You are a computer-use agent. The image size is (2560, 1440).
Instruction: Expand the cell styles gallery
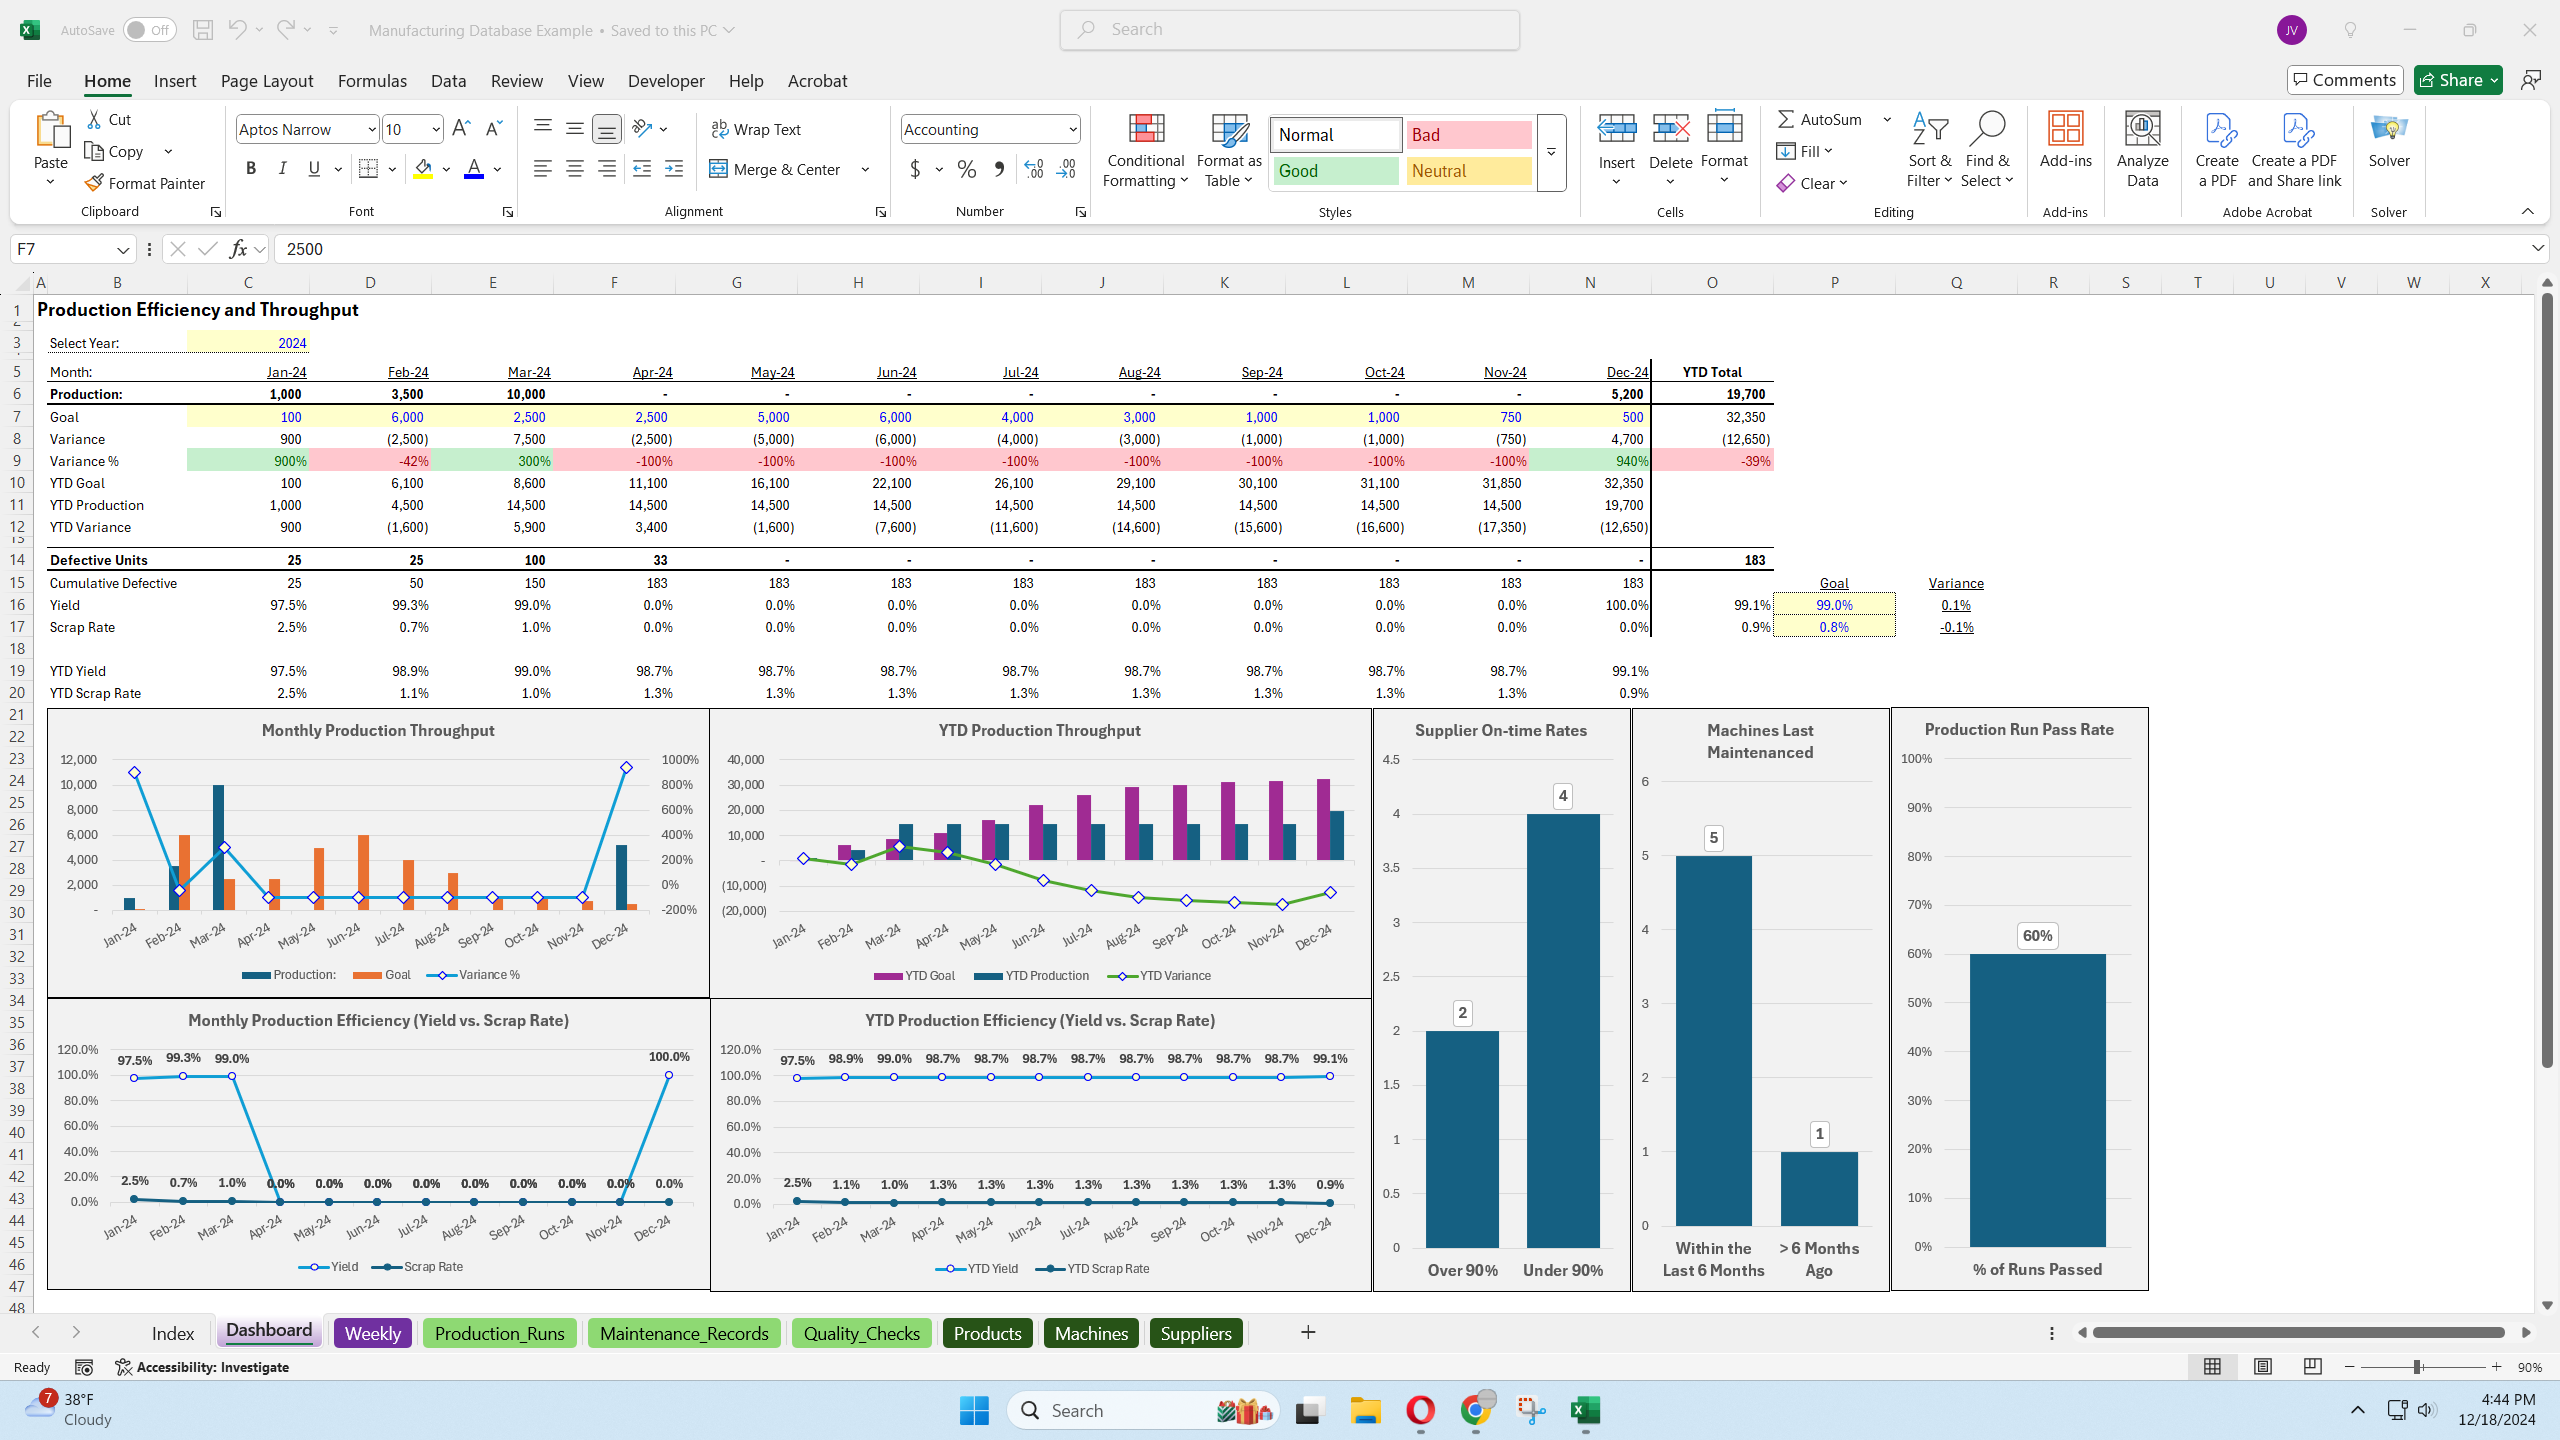click(x=1551, y=152)
